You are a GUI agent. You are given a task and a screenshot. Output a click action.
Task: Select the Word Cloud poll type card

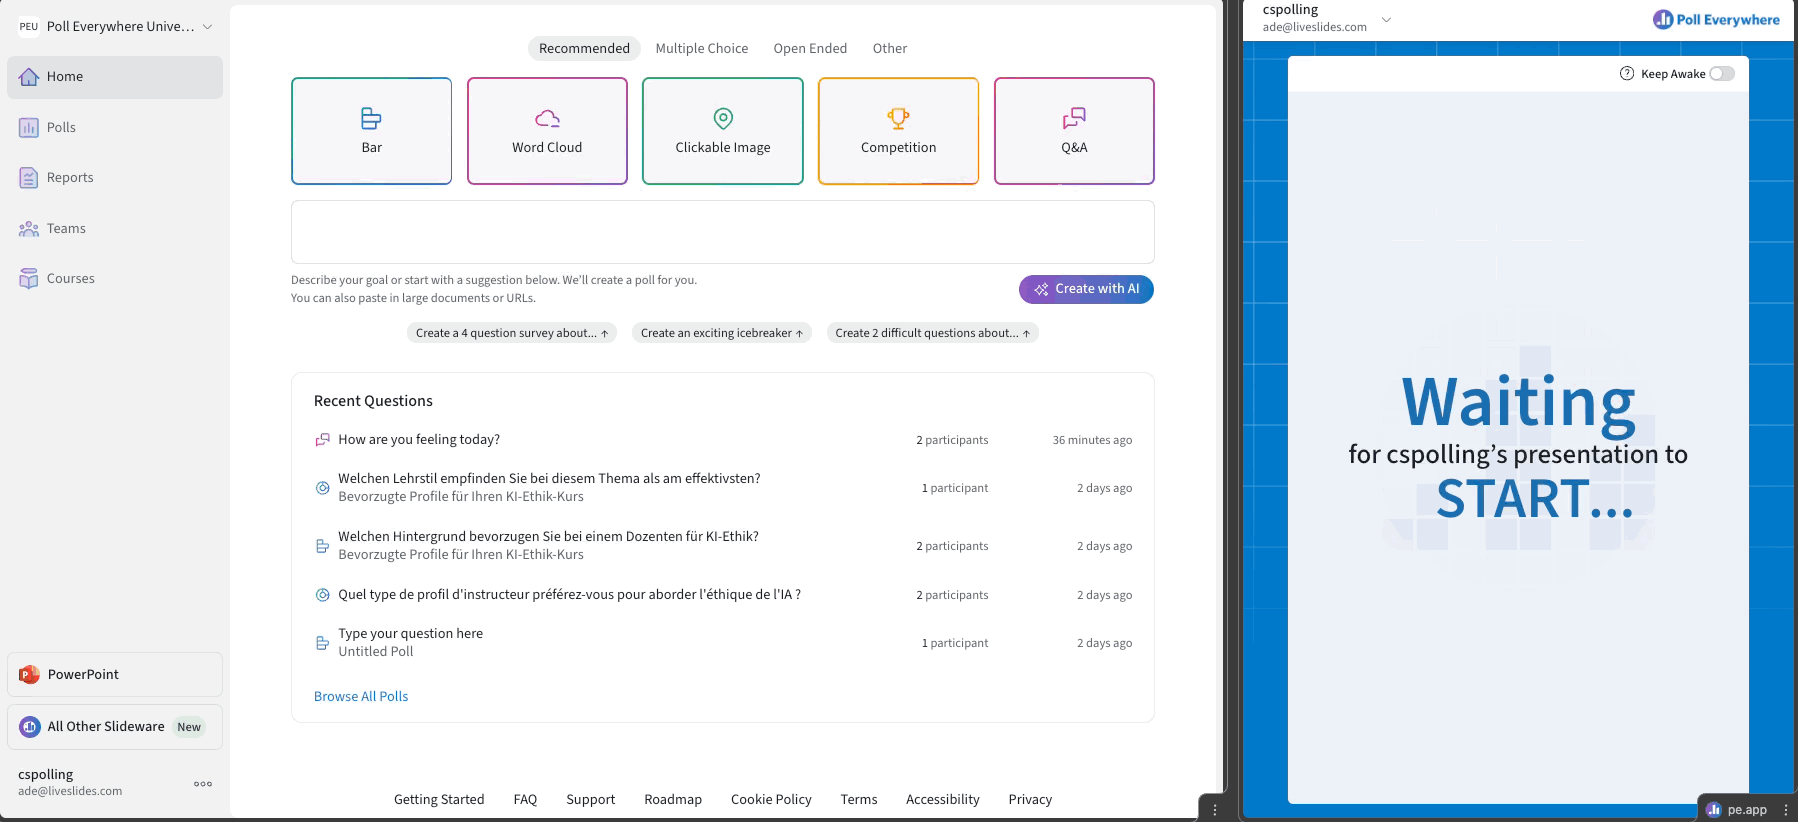pyautogui.click(x=547, y=131)
